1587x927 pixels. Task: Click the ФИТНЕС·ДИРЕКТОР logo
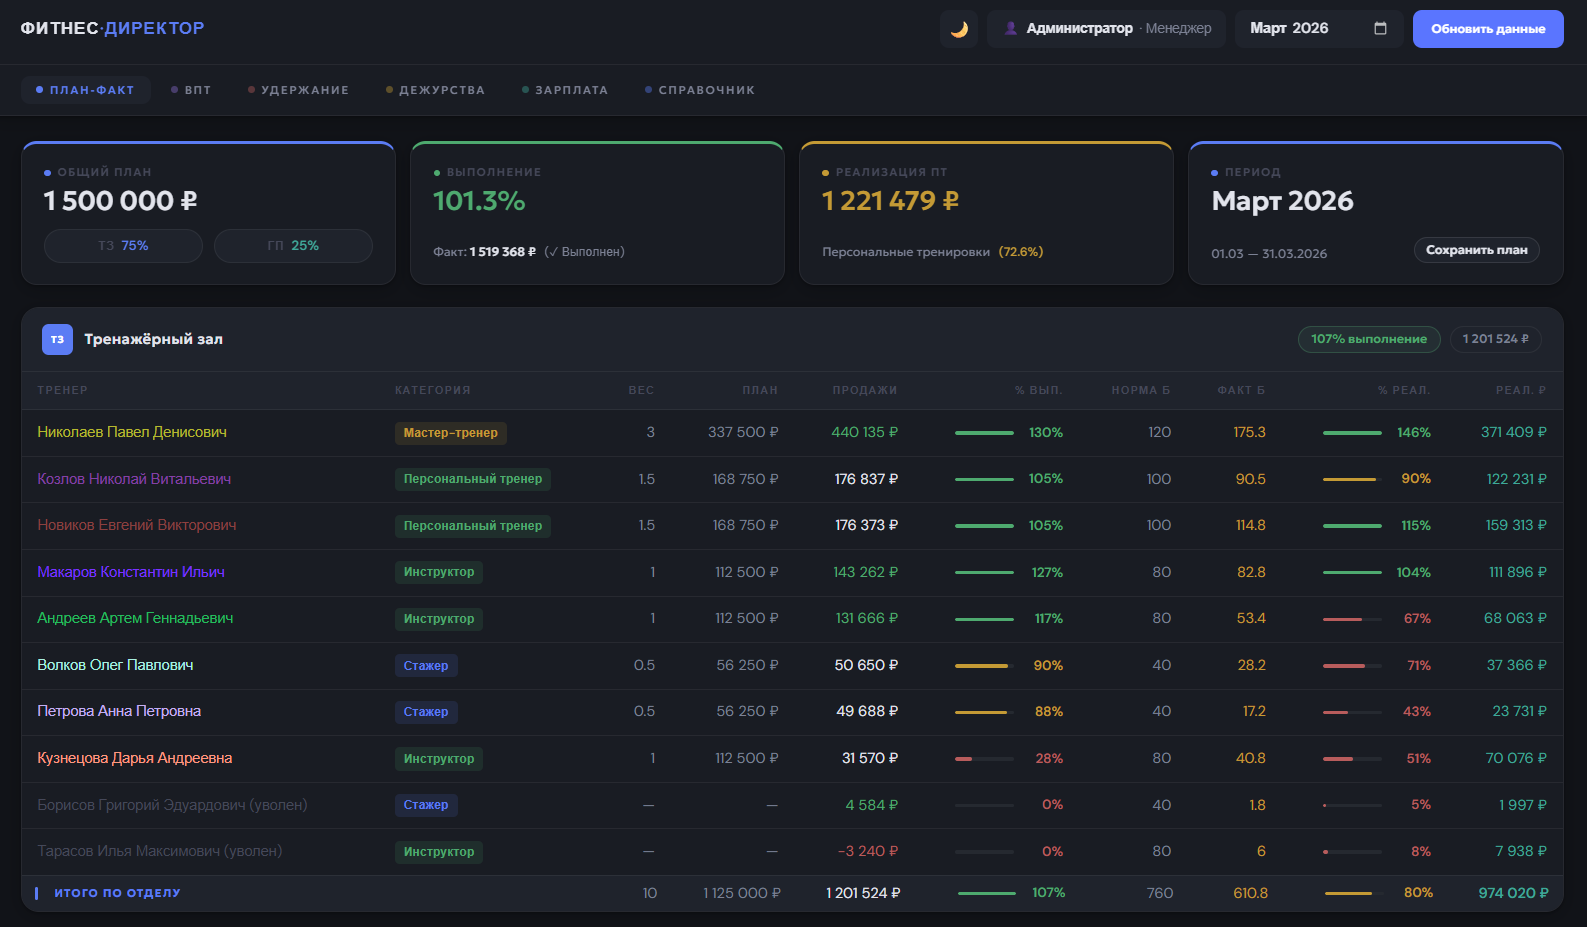pyautogui.click(x=112, y=28)
